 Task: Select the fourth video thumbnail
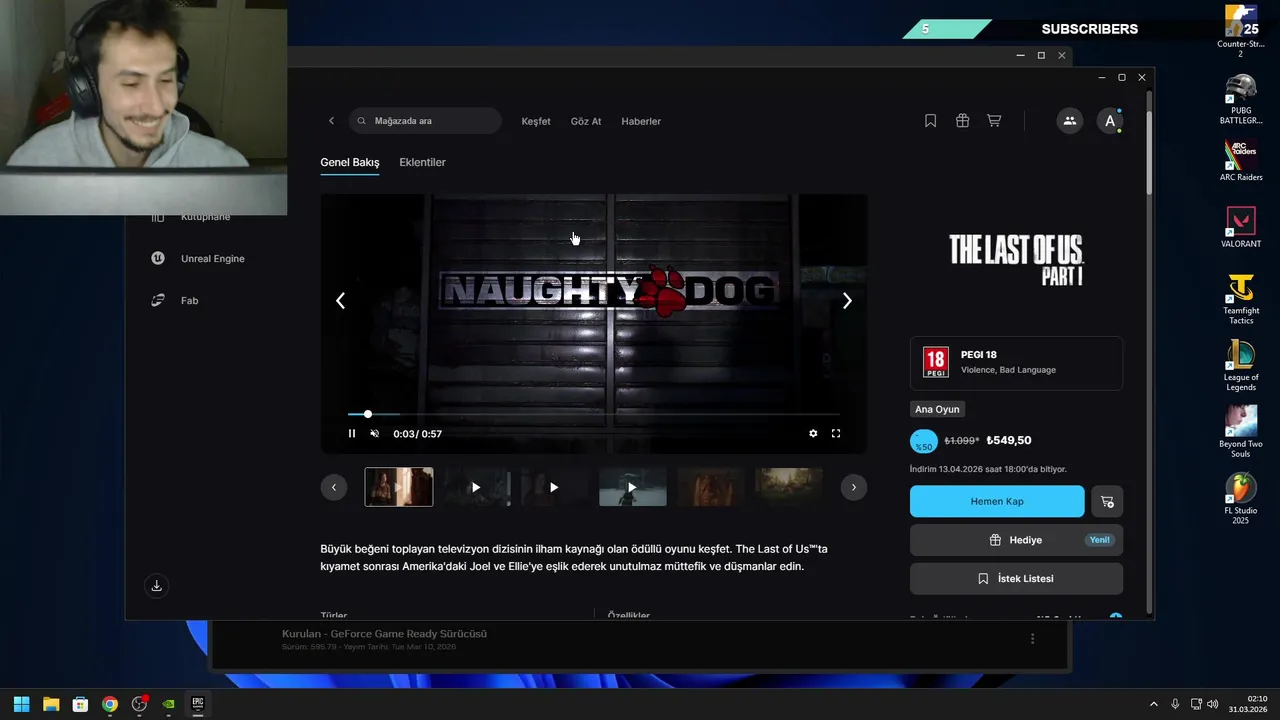632,487
